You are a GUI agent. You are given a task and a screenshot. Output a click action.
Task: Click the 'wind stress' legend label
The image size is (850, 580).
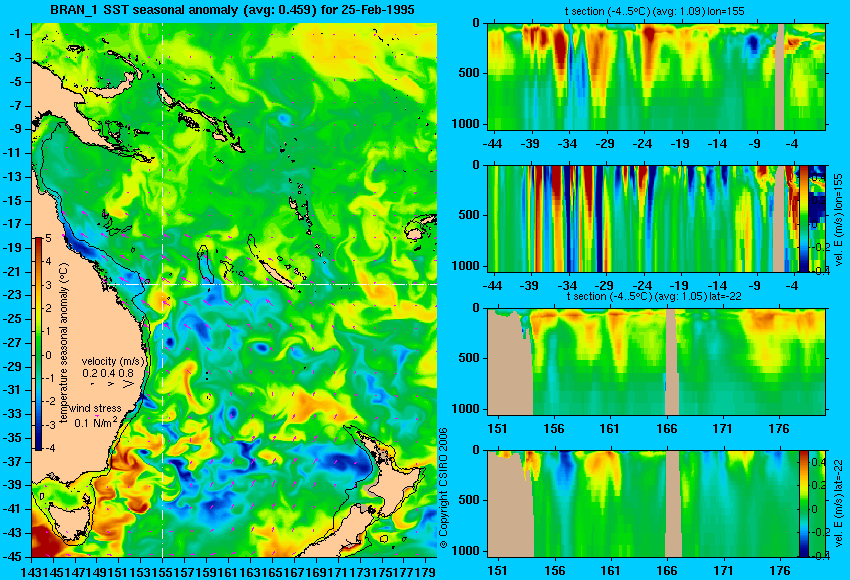pos(96,409)
